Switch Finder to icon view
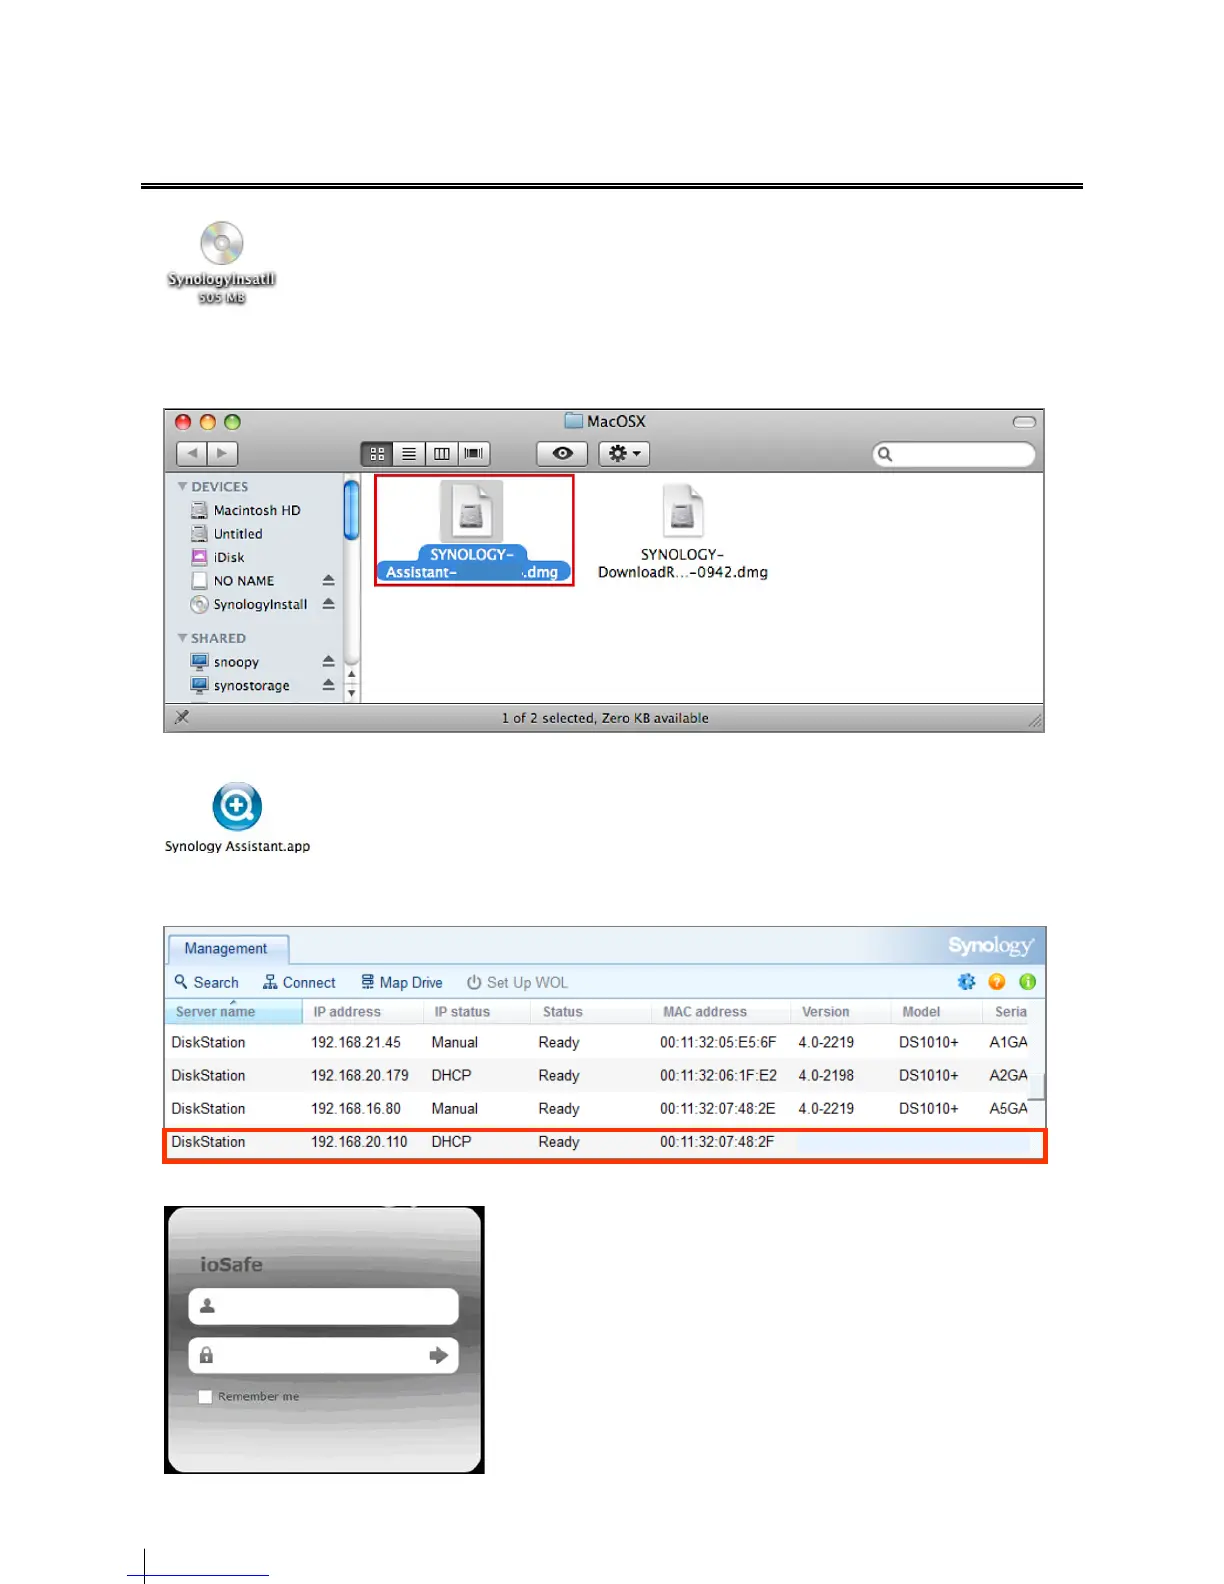 377,454
